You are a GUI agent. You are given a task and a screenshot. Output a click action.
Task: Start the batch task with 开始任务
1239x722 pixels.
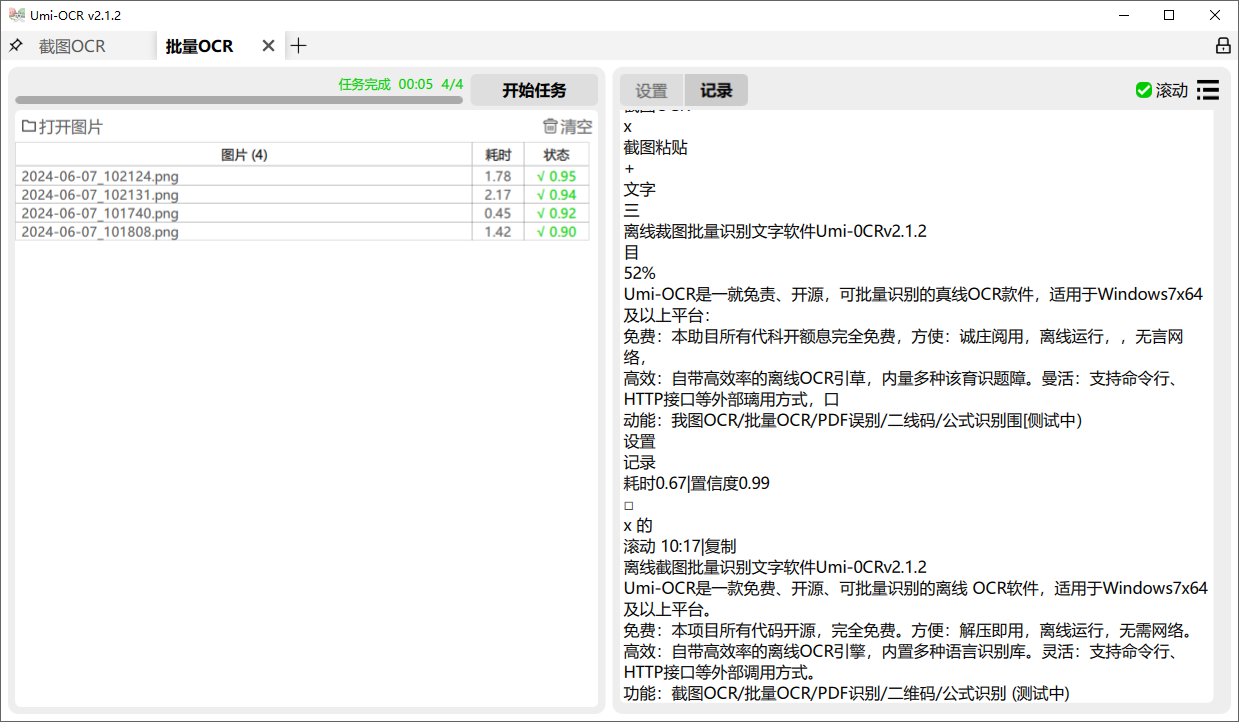coord(534,90)
